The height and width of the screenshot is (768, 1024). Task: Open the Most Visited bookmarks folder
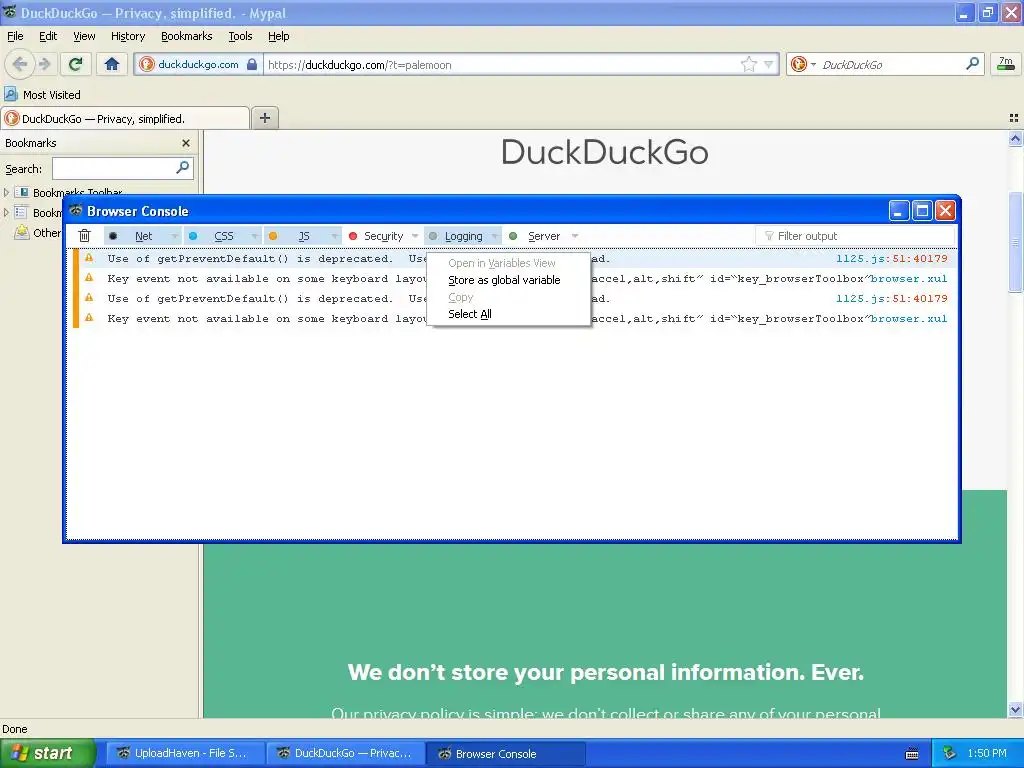(42, 95)
